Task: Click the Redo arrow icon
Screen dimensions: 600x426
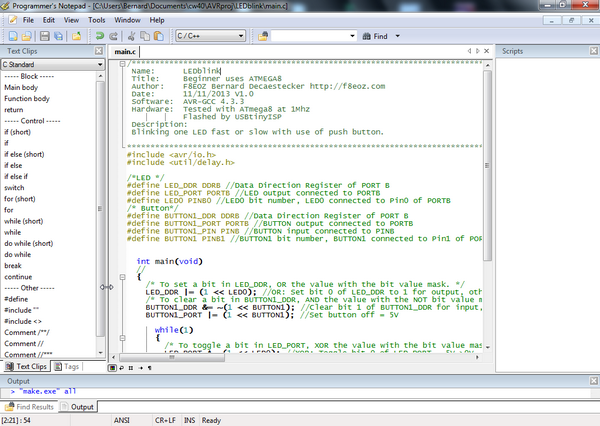Action: [x=115, y=36]
